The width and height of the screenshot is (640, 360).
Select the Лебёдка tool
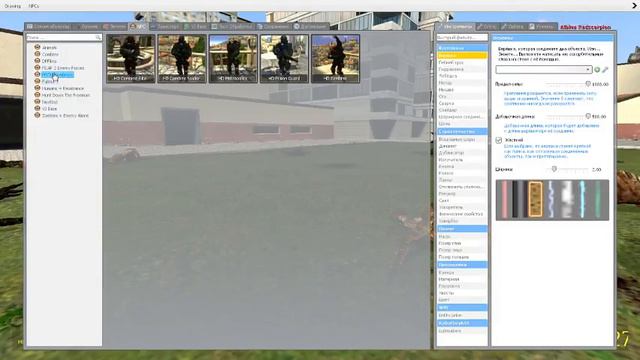[462, 76]
